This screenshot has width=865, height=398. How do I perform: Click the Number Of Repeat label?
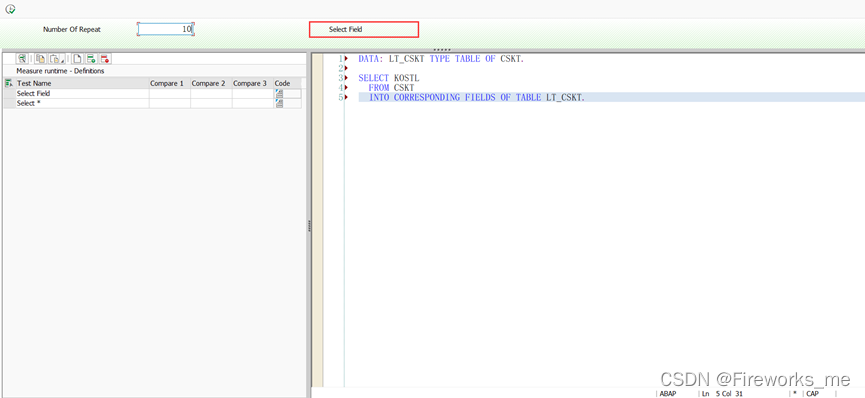click(x=72, y=30)
